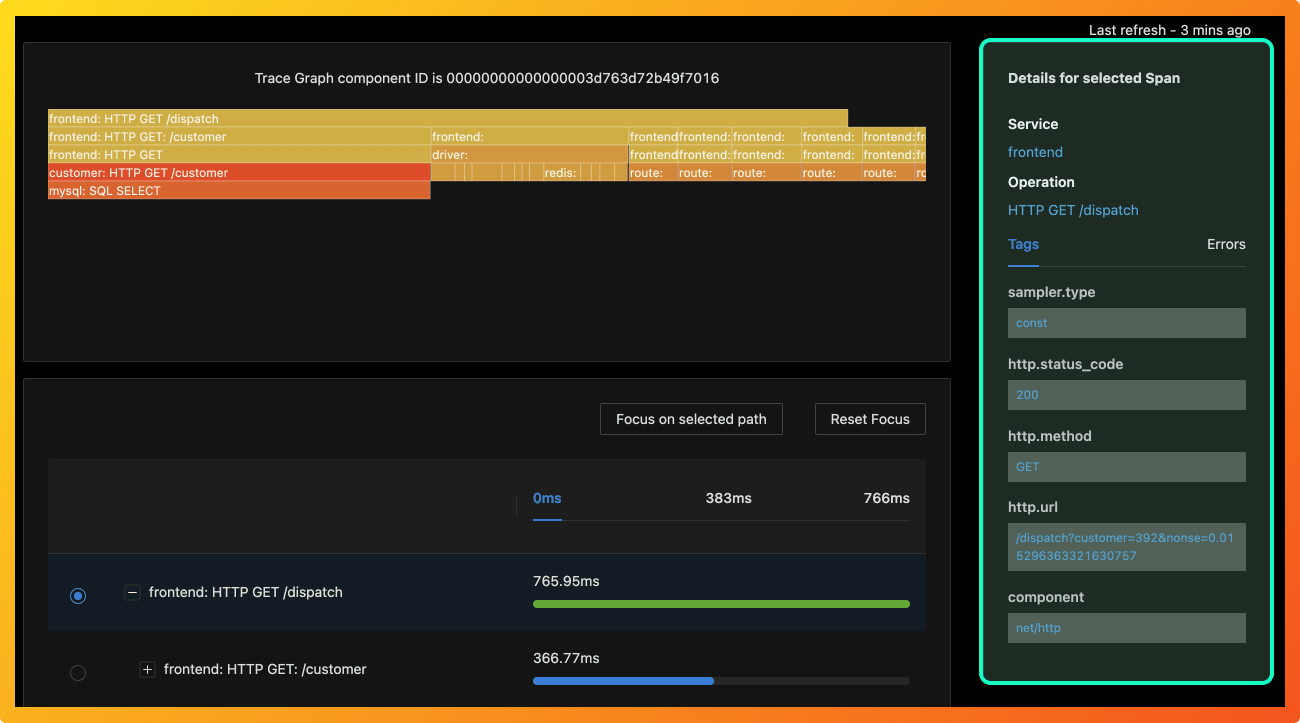Image resolution: width=1300 pixels, height=723 pixels.
Task: Select the customer: HTTP GET /customer flame span
Action: click(x=239, y=172)
